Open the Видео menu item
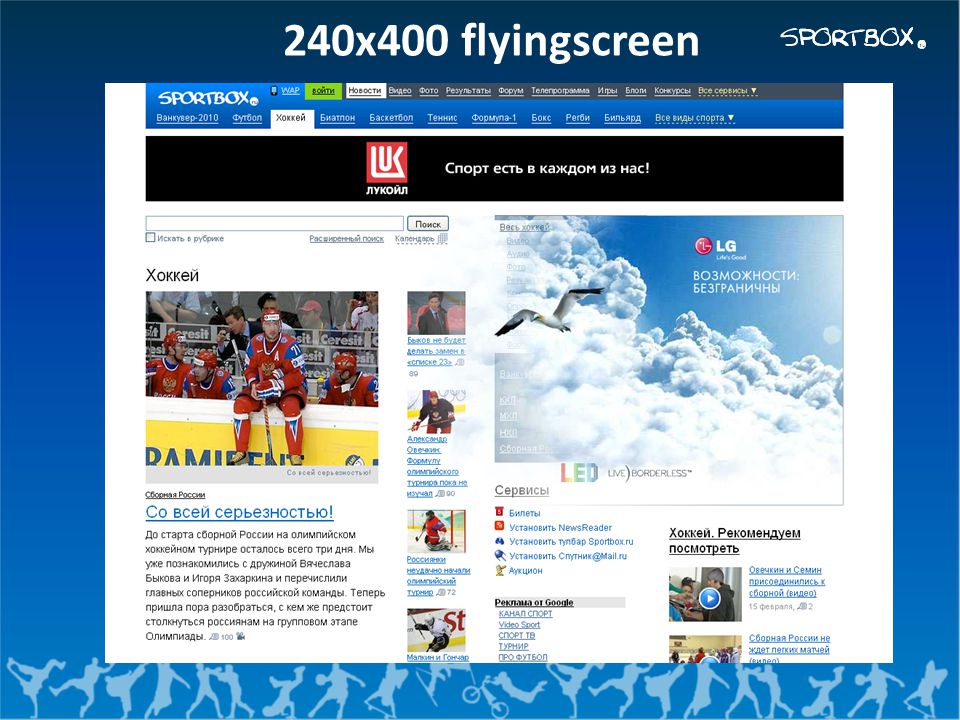 400,91
